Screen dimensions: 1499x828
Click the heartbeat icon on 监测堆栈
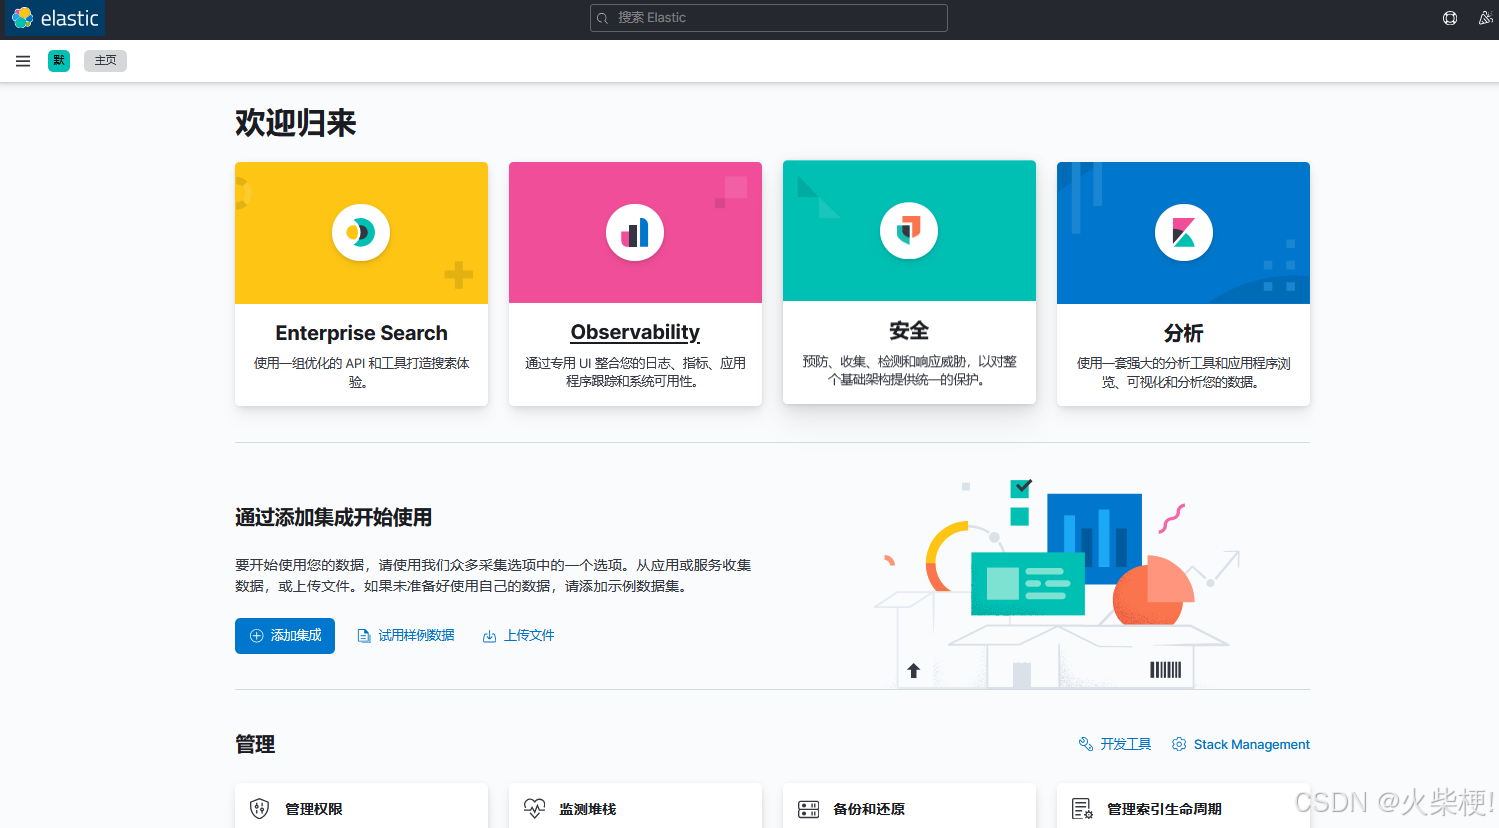point(534,809)
